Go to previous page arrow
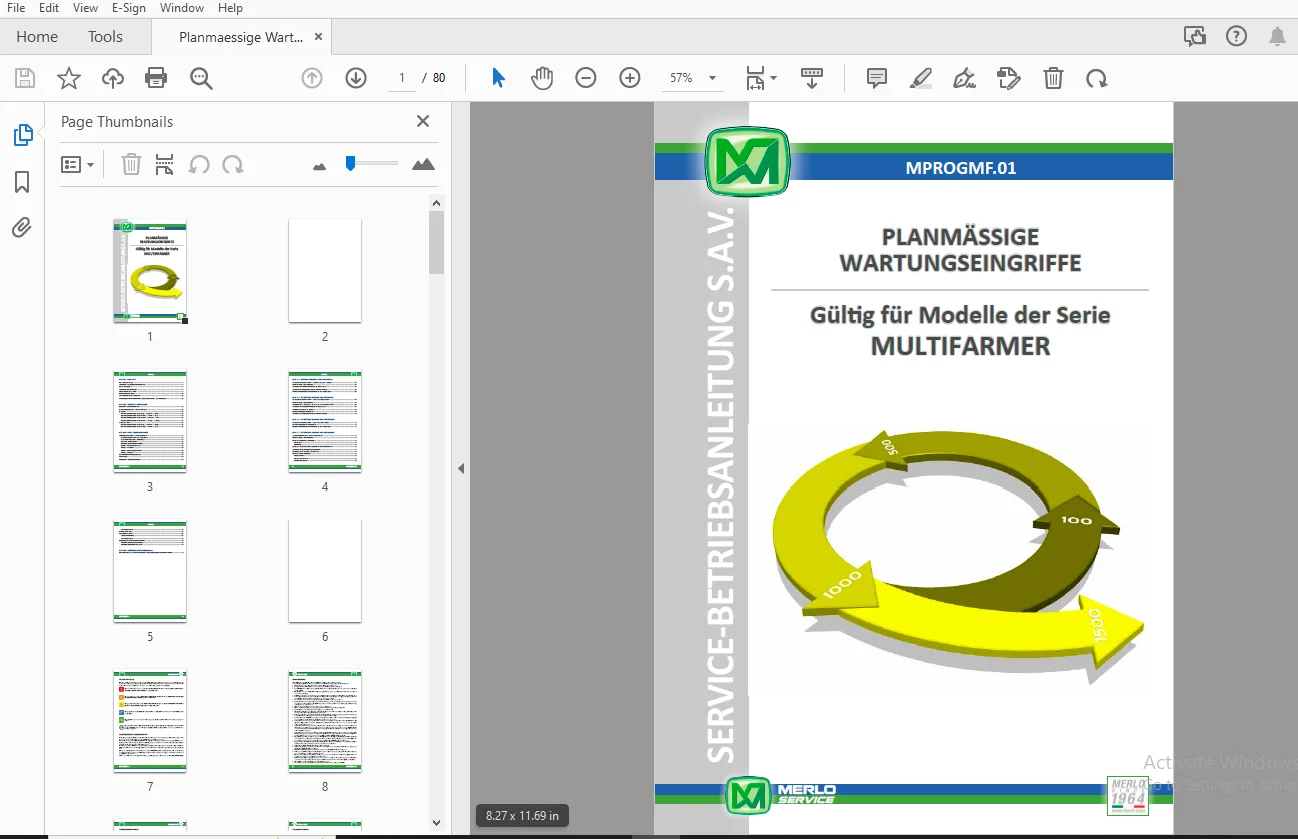 click(312, 78)
